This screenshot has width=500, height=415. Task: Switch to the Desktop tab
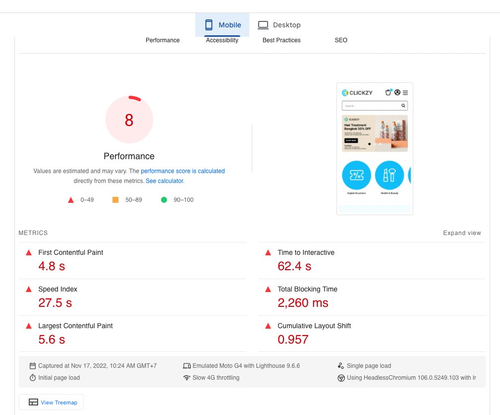[x=279, y=25]
